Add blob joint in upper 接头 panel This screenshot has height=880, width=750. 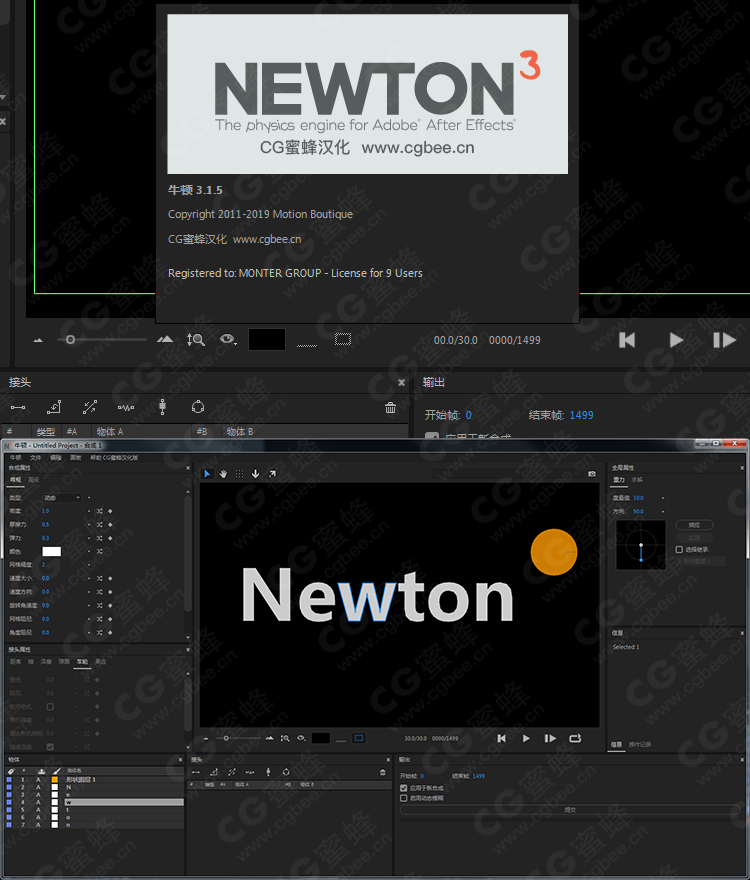point(198,407)
